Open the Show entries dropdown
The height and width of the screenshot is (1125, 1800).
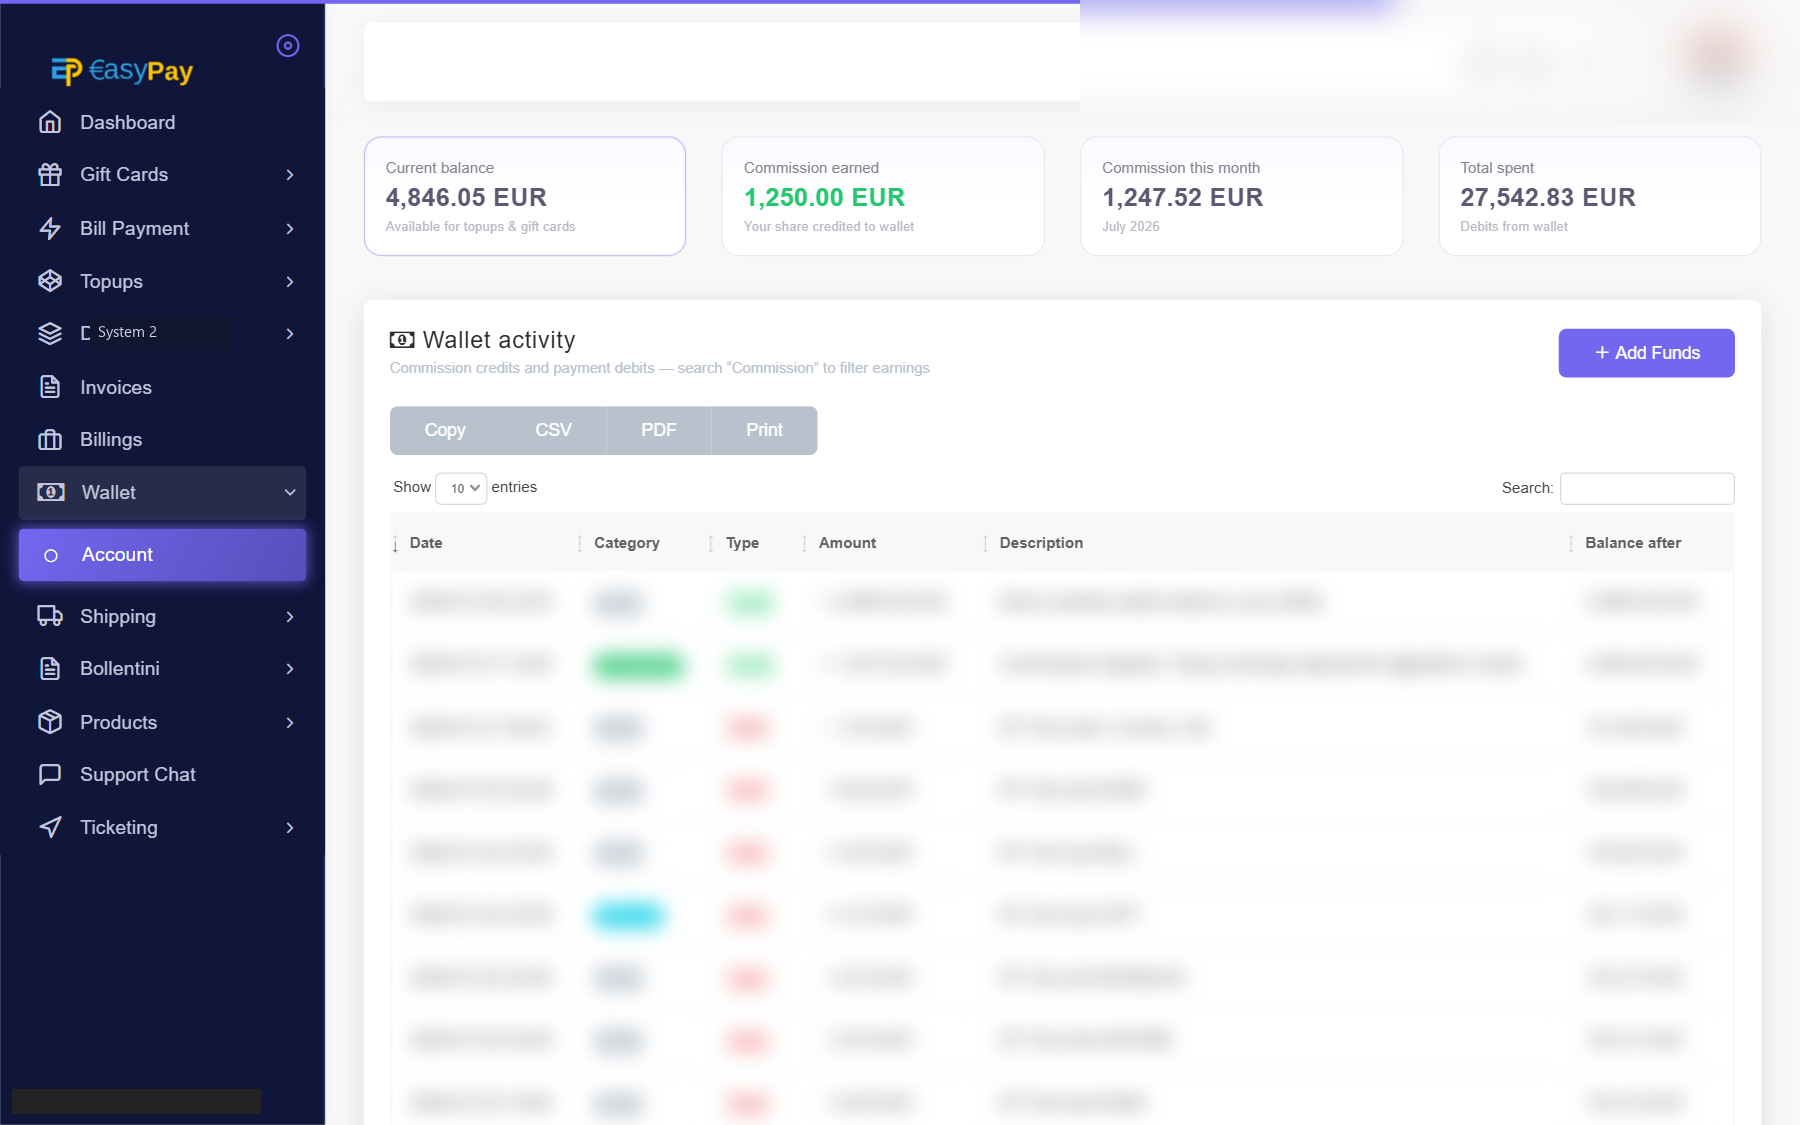coord(461,488)
